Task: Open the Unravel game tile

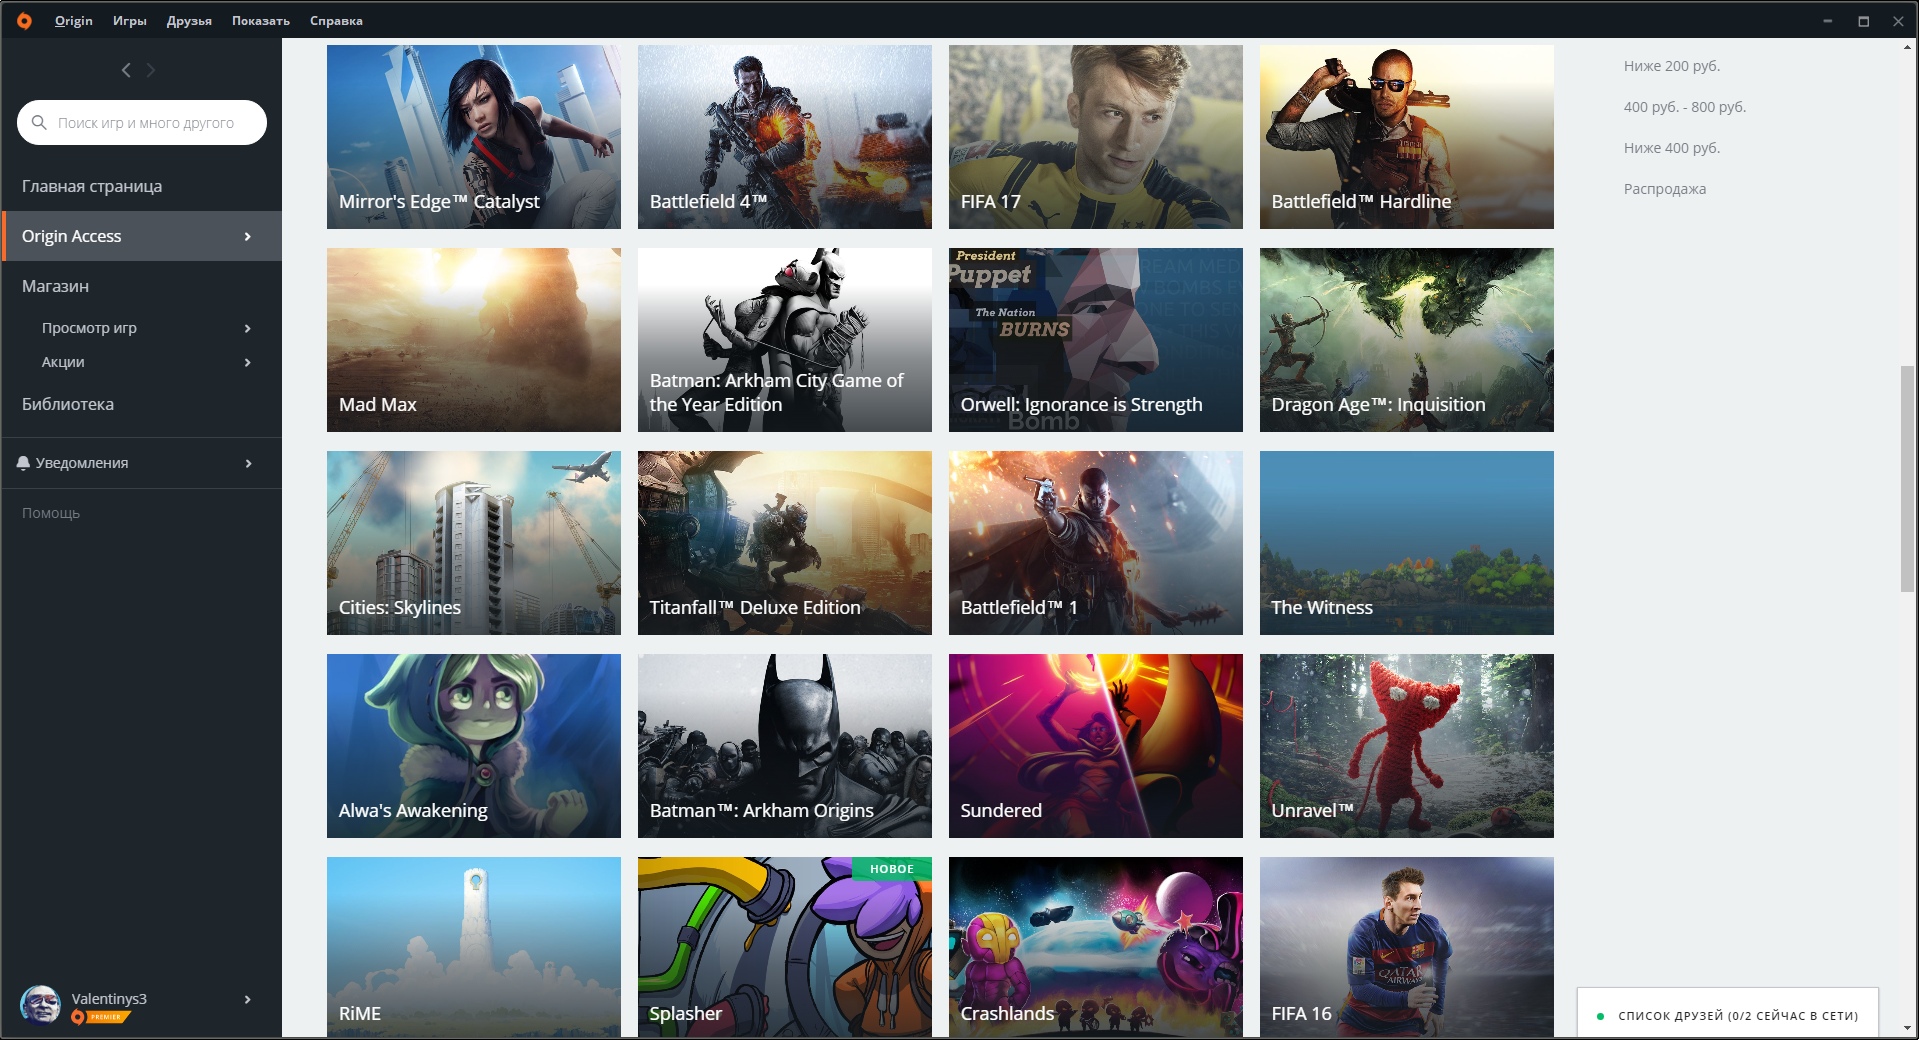Action: point(1407,746)
